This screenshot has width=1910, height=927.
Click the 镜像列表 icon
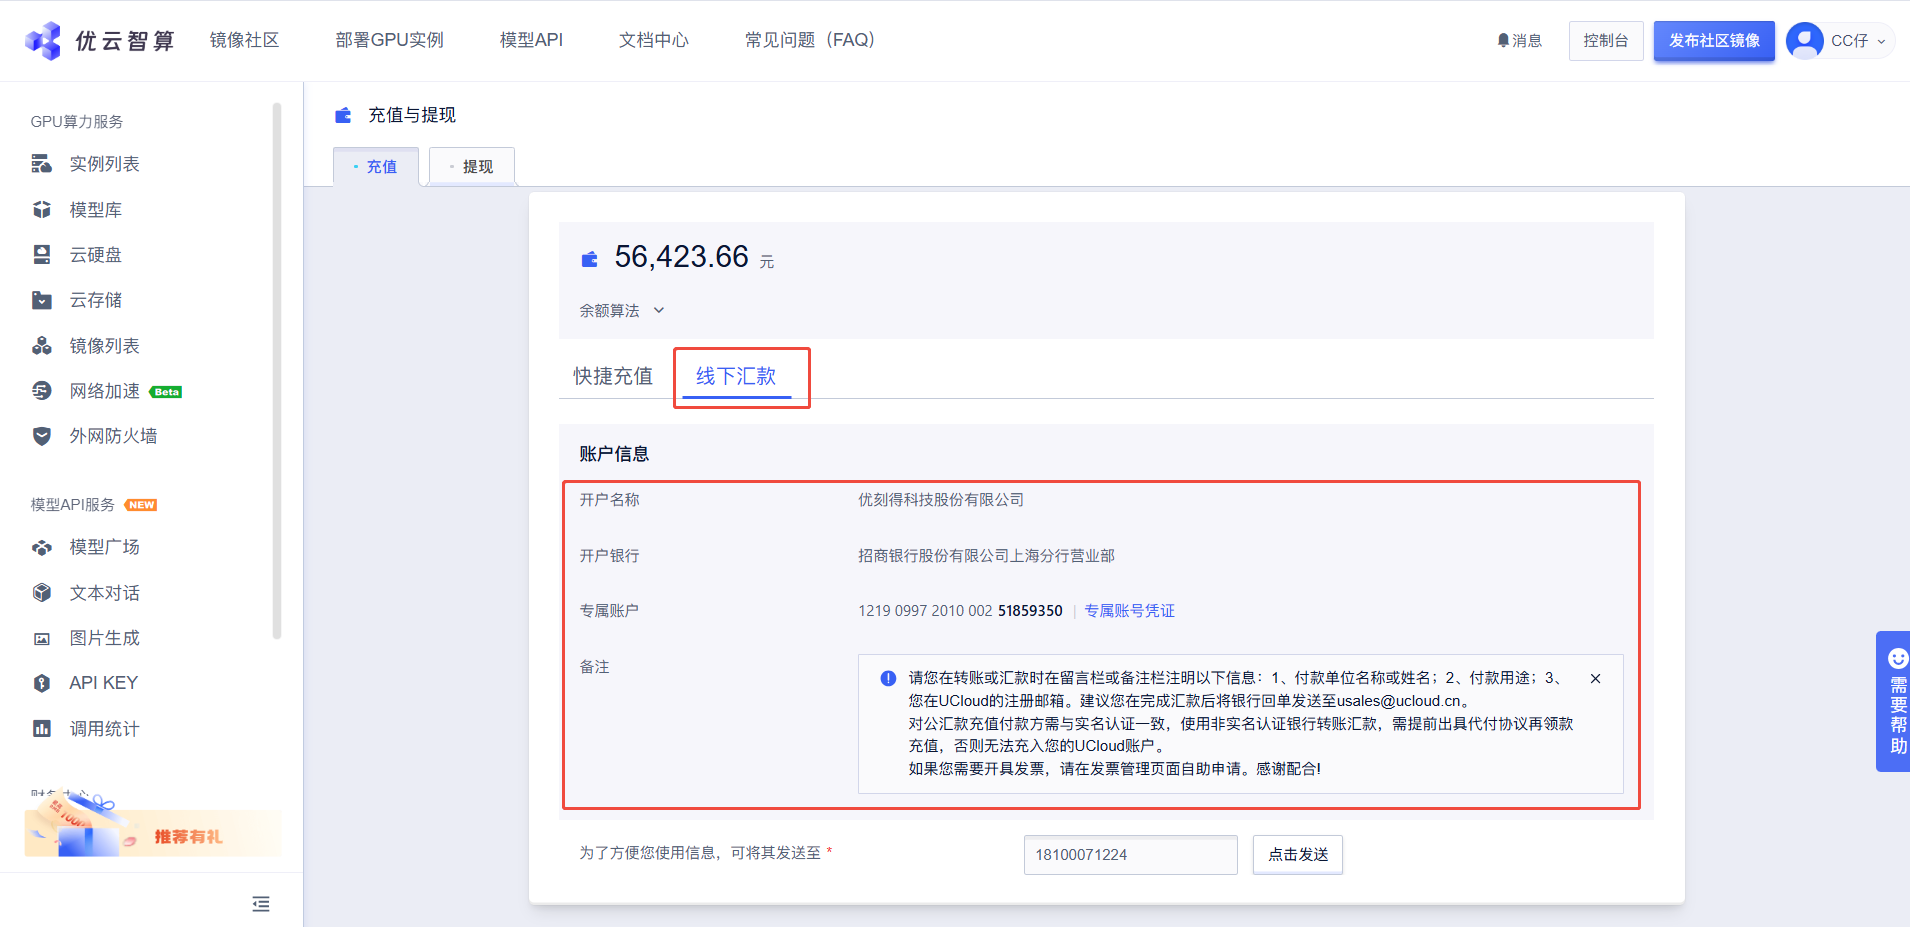click(42, 346)
